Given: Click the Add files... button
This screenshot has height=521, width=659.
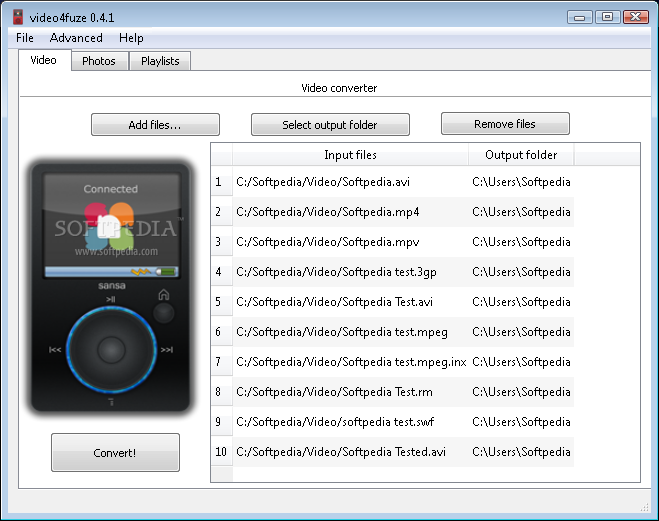Looking at the screenshot, I should 155,125.
